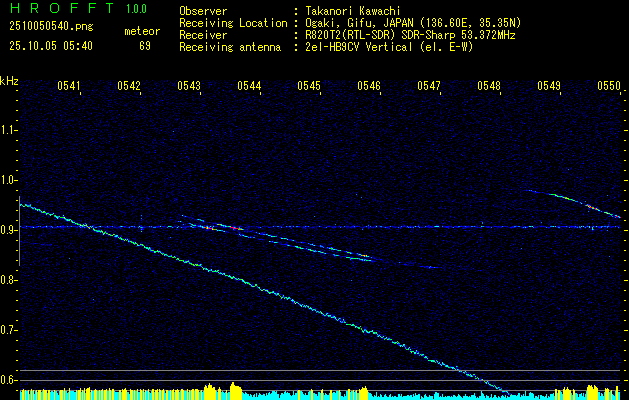Click the 0545 time marker

(x=309, y=86)
